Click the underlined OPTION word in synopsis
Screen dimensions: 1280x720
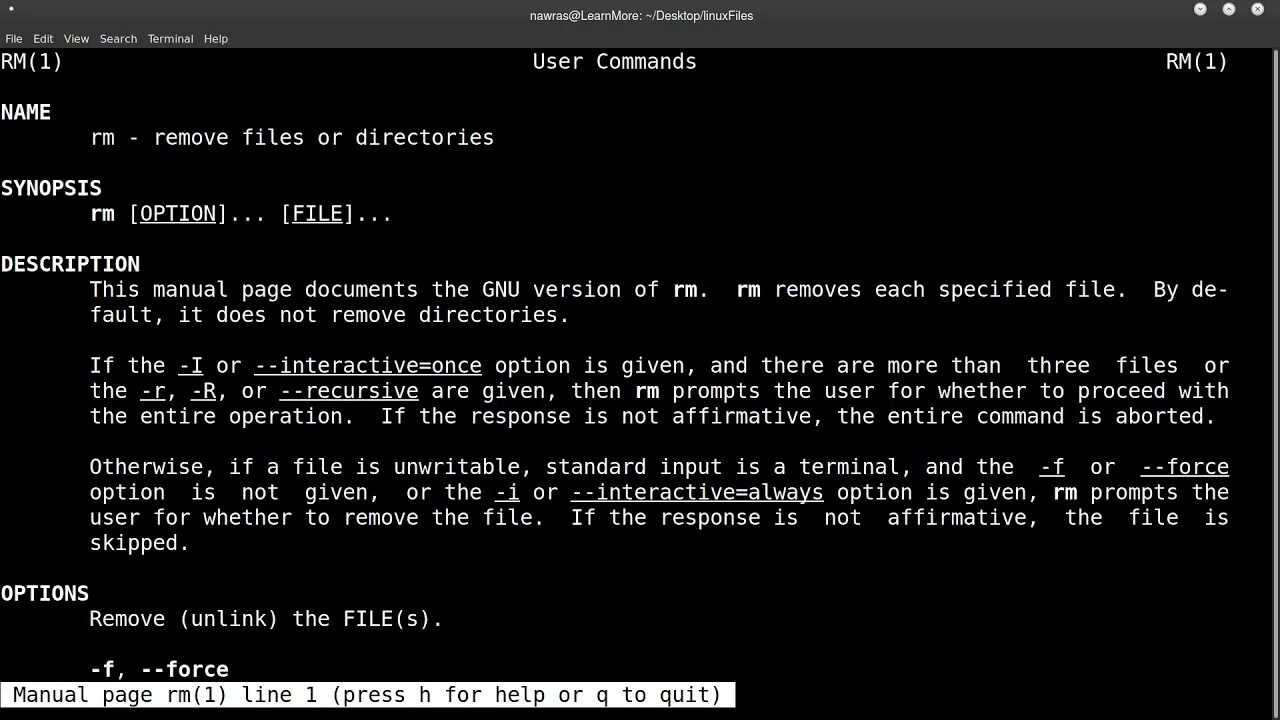[178, 213]
